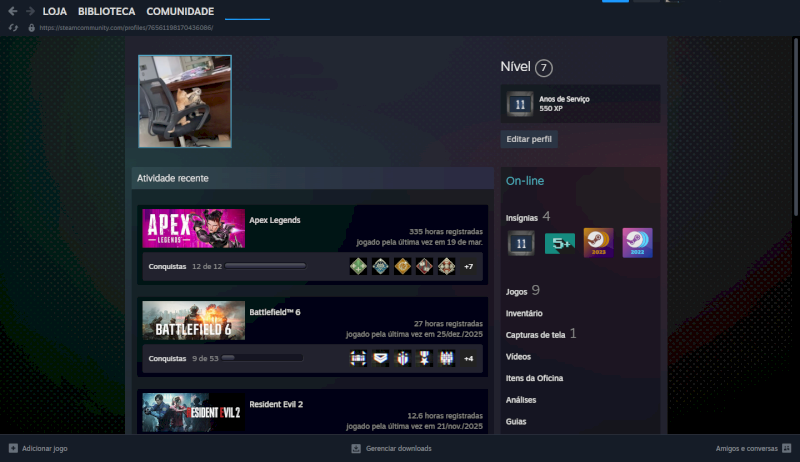Open the profile avatar picture

(185, 101)
